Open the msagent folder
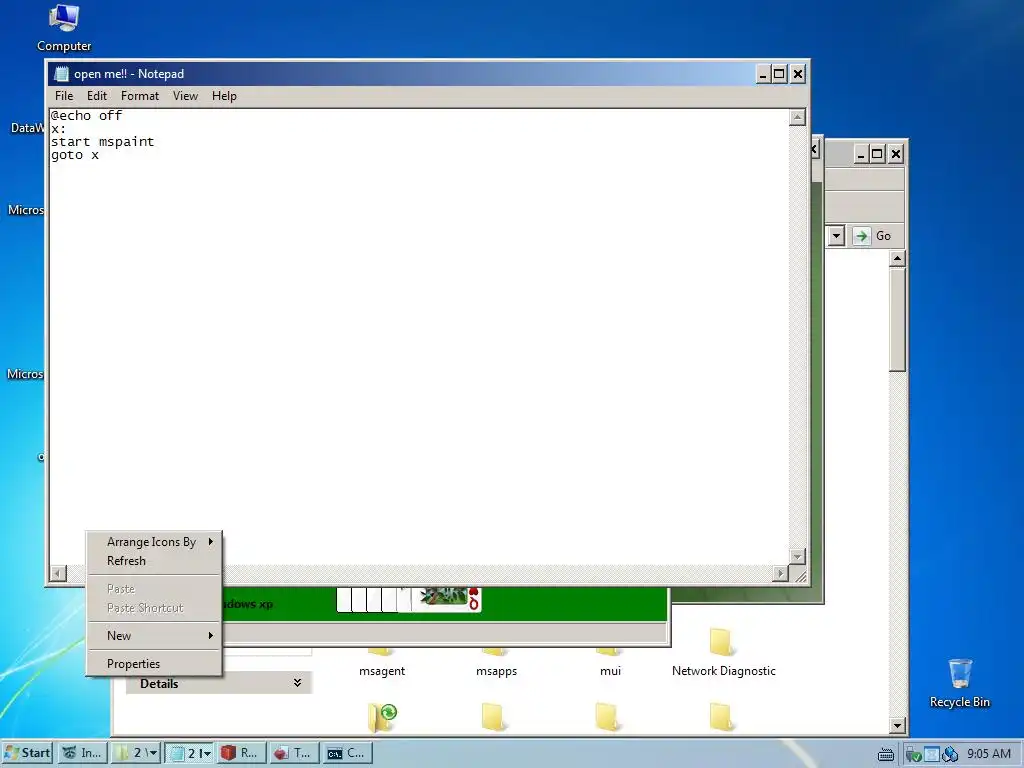The image size is (1024, 768). pos(381,661)
